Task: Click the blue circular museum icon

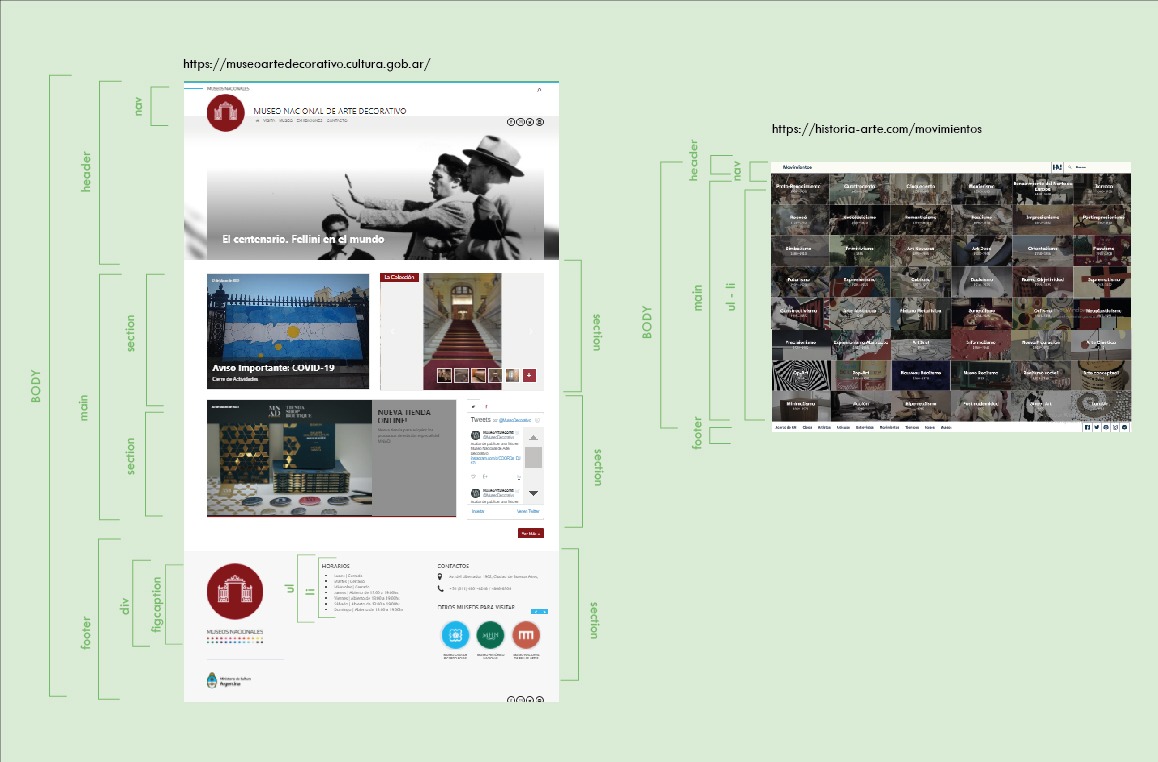Action: point(456,635)
